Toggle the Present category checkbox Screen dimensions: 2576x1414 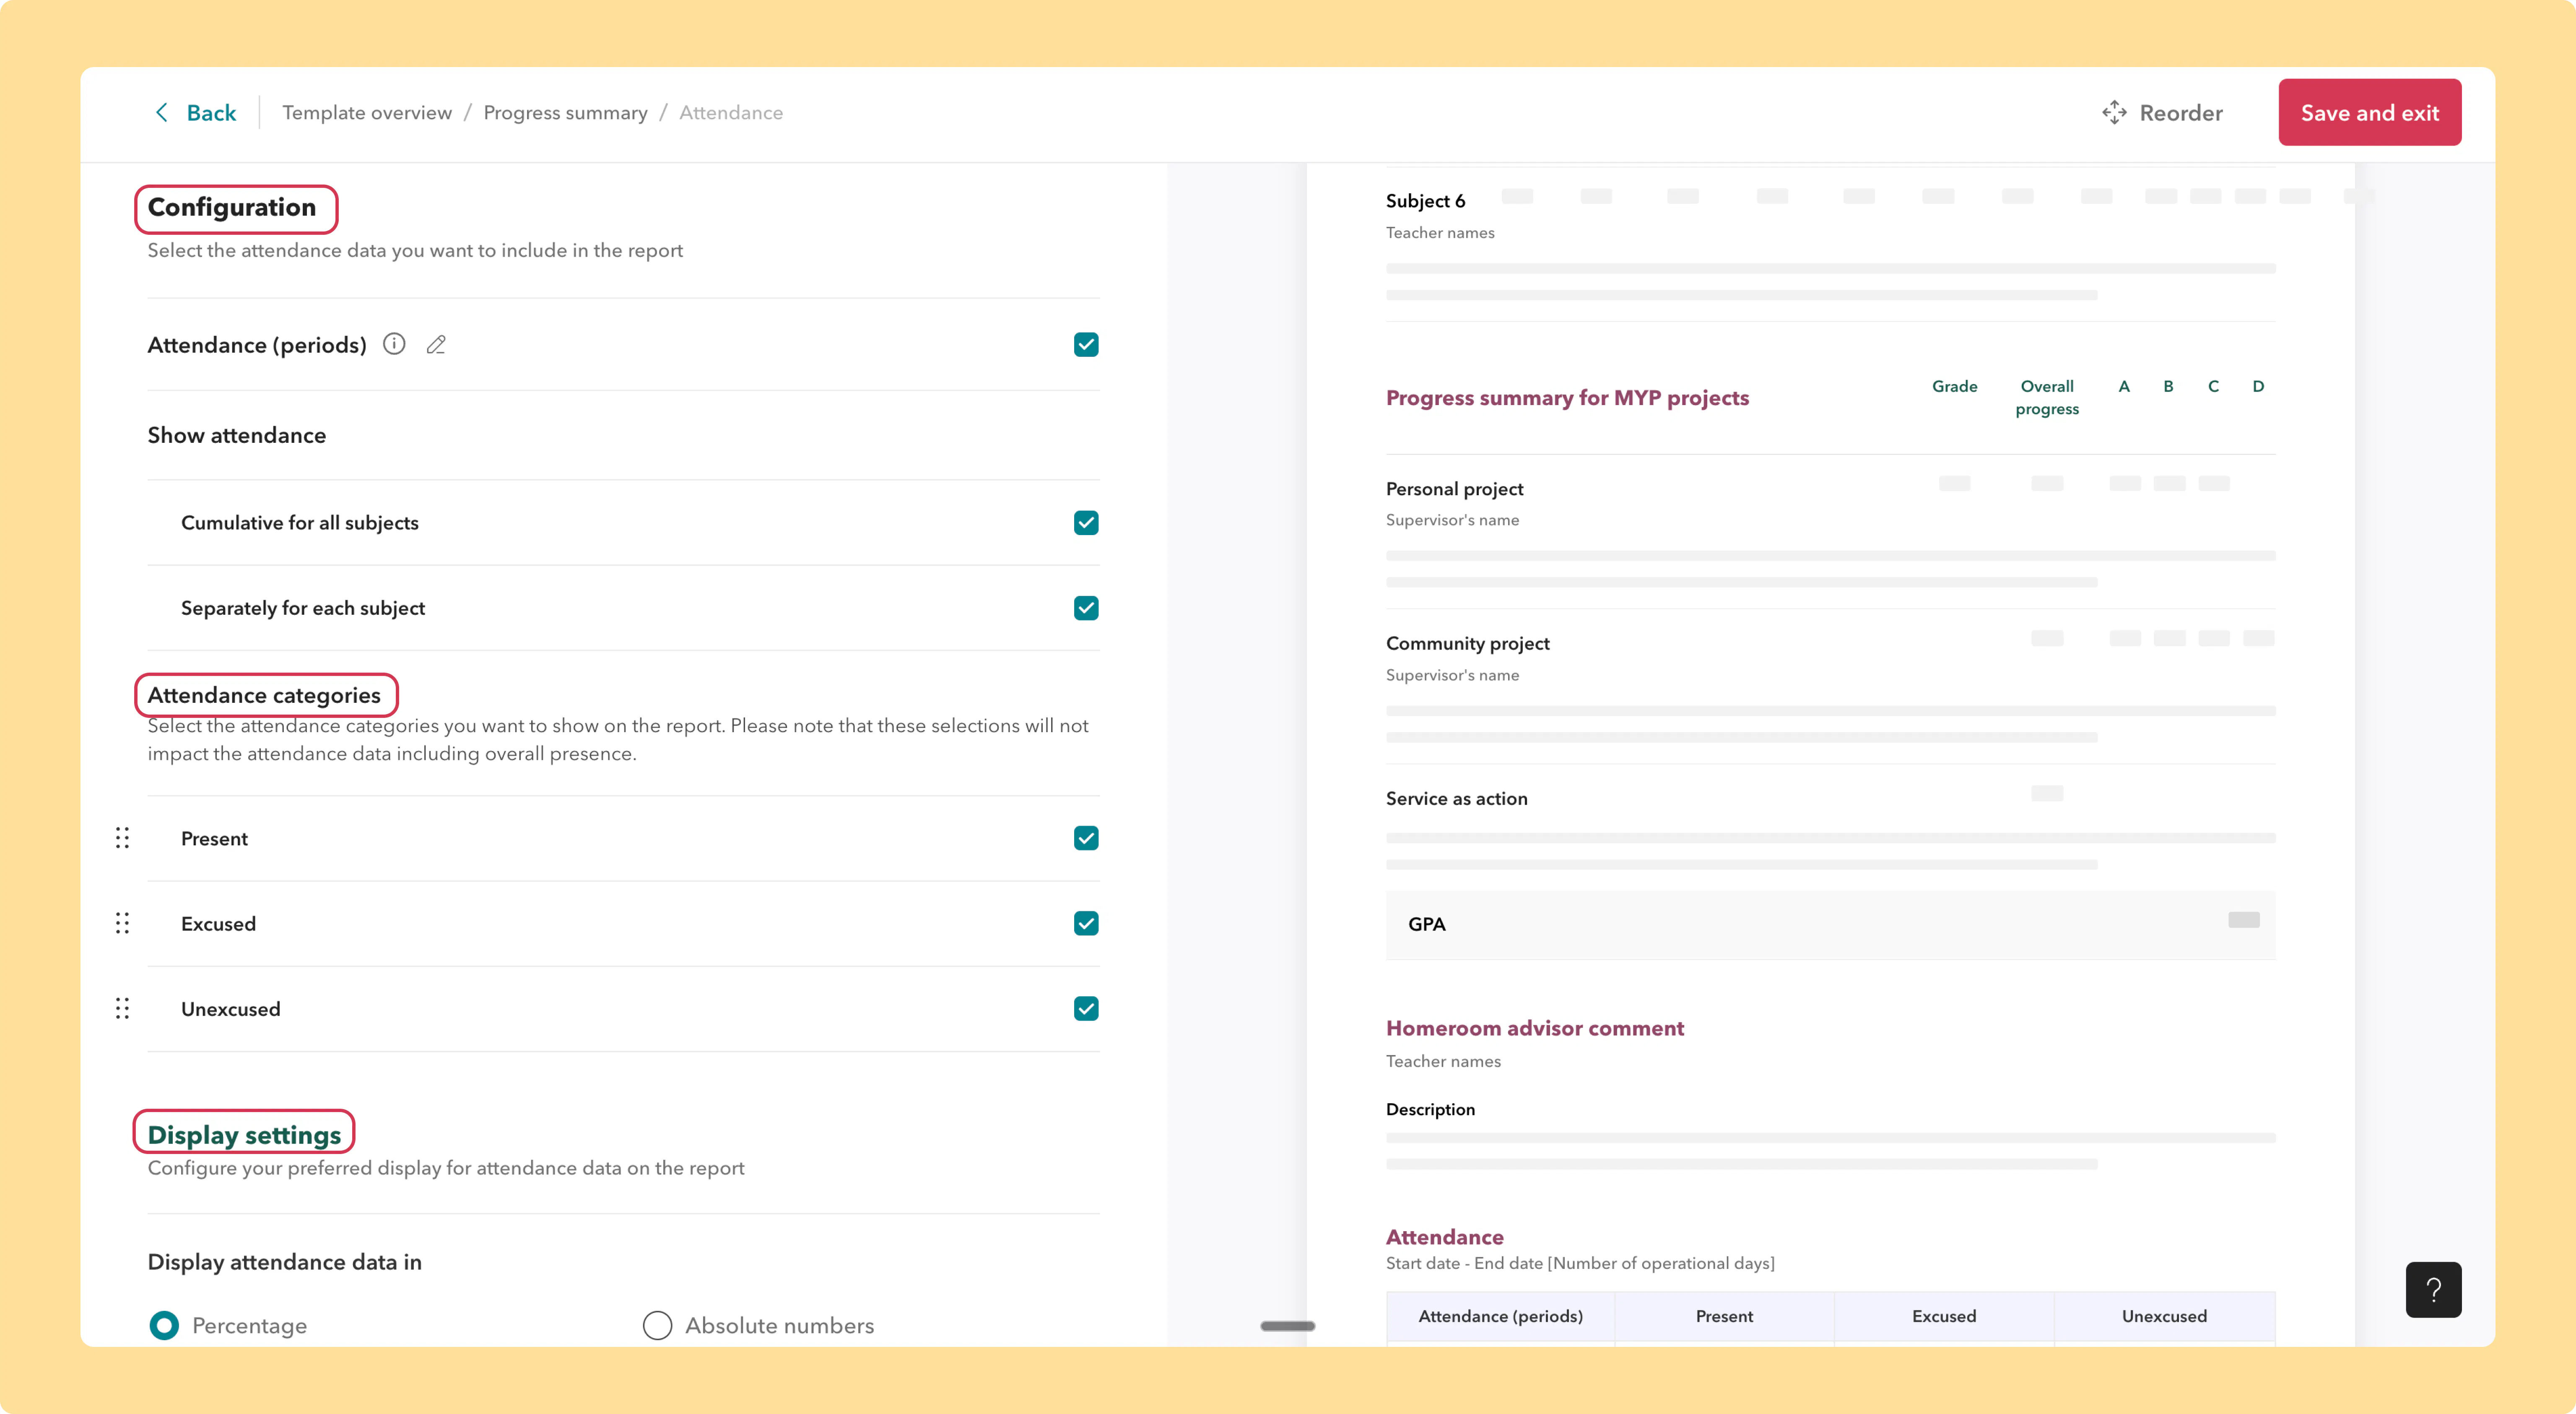[x=1086, y=838]
